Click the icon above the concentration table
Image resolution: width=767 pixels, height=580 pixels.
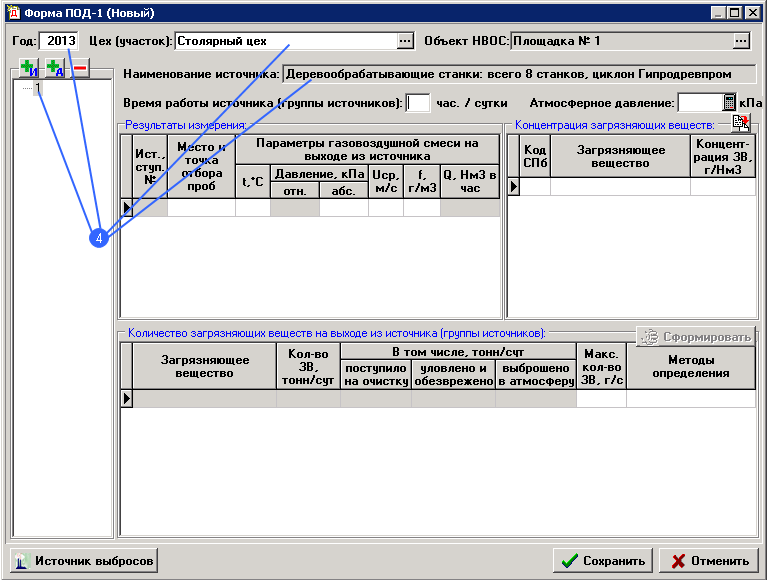(x=741, y=123)
